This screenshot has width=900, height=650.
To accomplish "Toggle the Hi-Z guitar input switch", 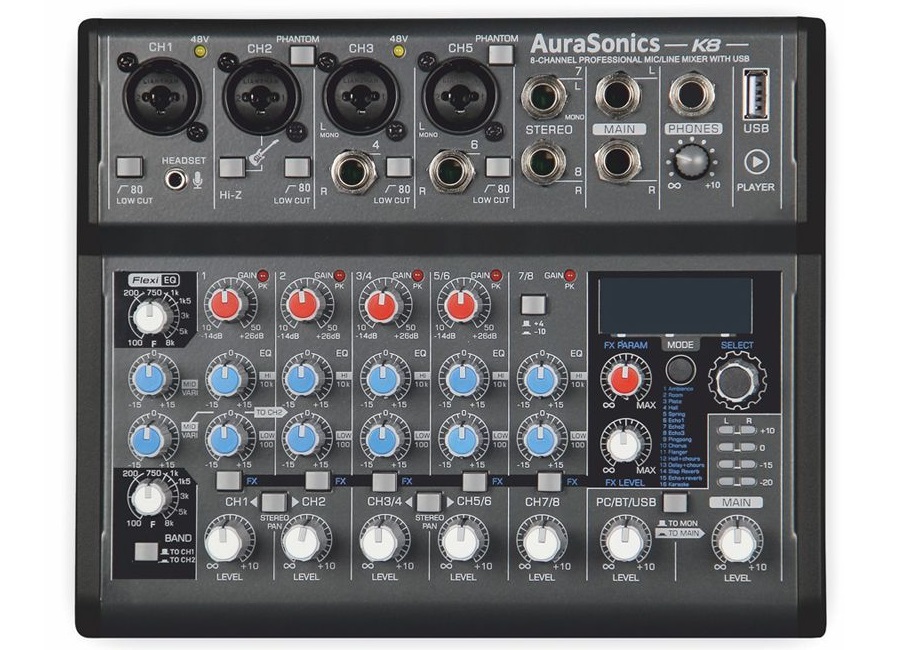I will pos(231,168).
